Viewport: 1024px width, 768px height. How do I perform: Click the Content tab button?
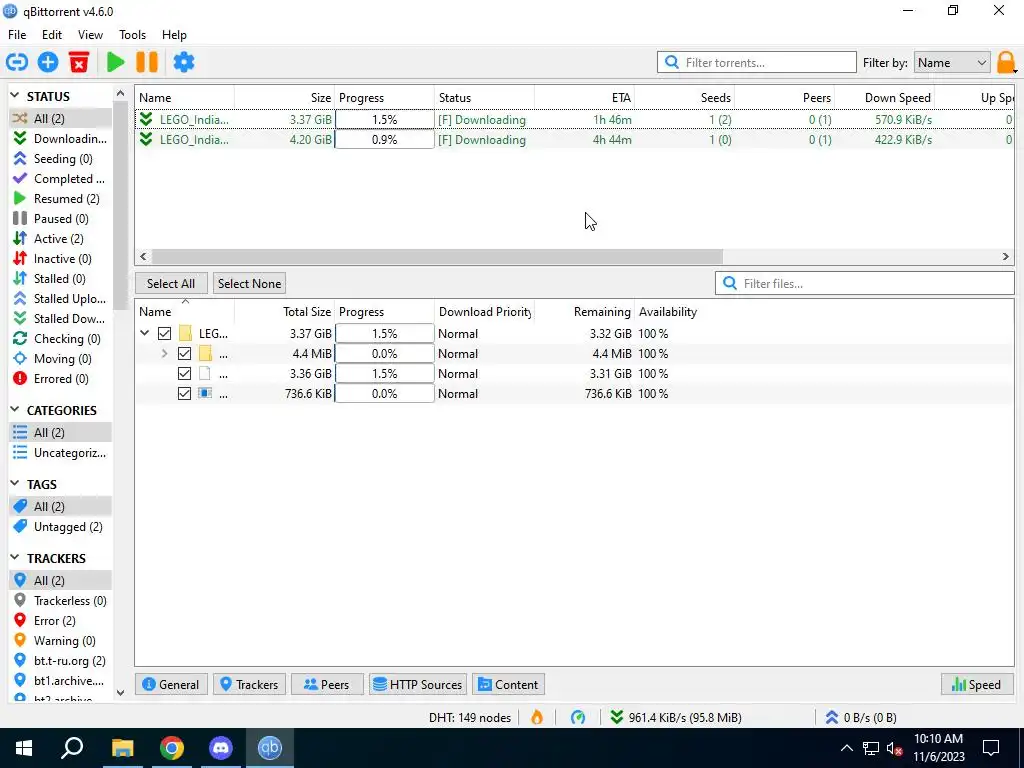click(x=508, y=684)
